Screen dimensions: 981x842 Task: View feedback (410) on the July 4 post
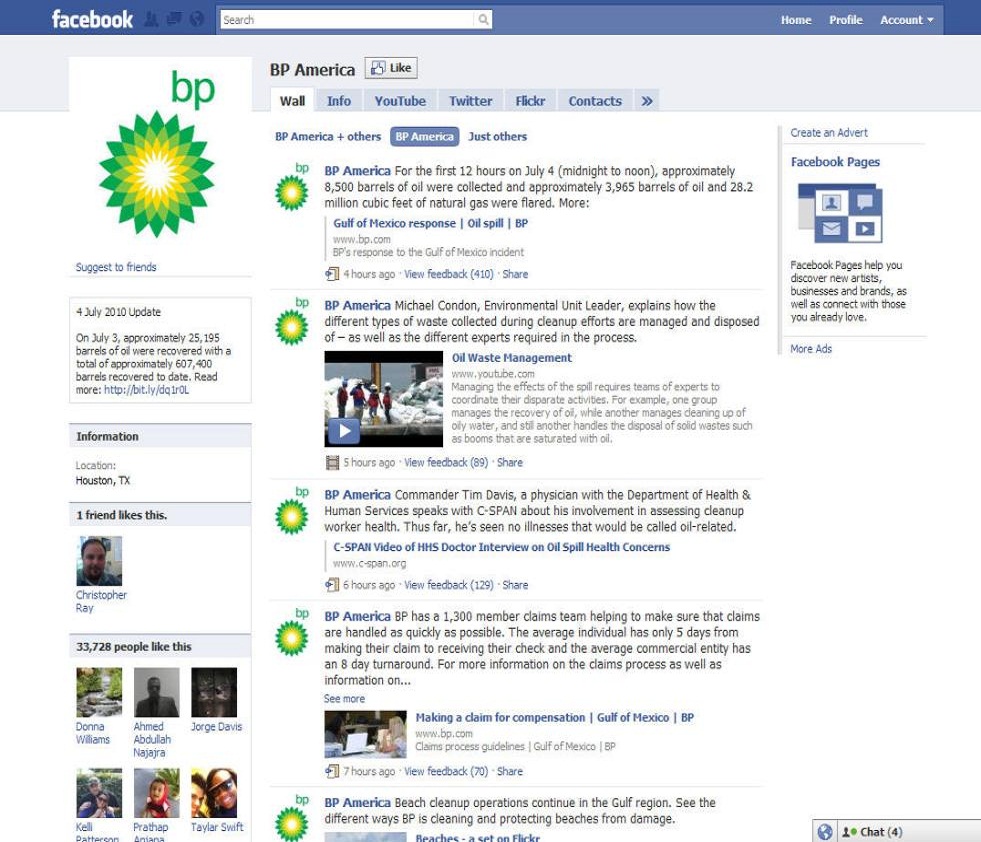pos(449,274)
